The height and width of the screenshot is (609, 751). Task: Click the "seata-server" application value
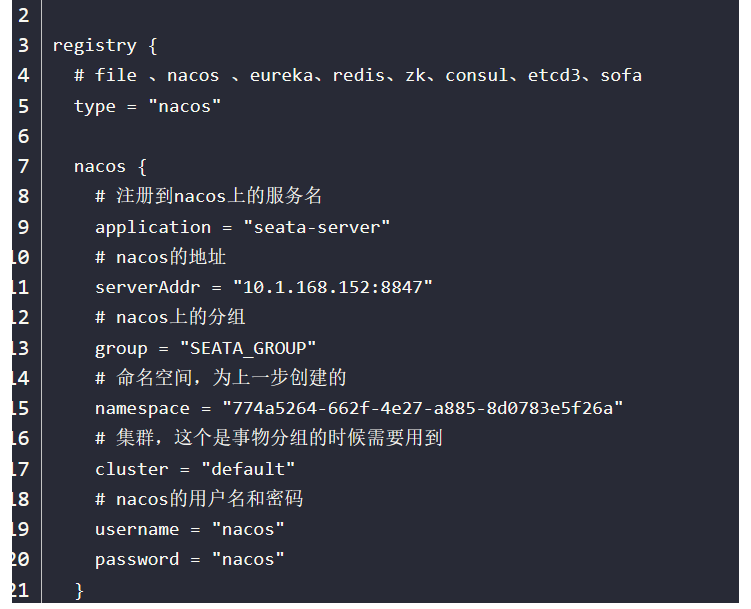(x=317, y=227)
